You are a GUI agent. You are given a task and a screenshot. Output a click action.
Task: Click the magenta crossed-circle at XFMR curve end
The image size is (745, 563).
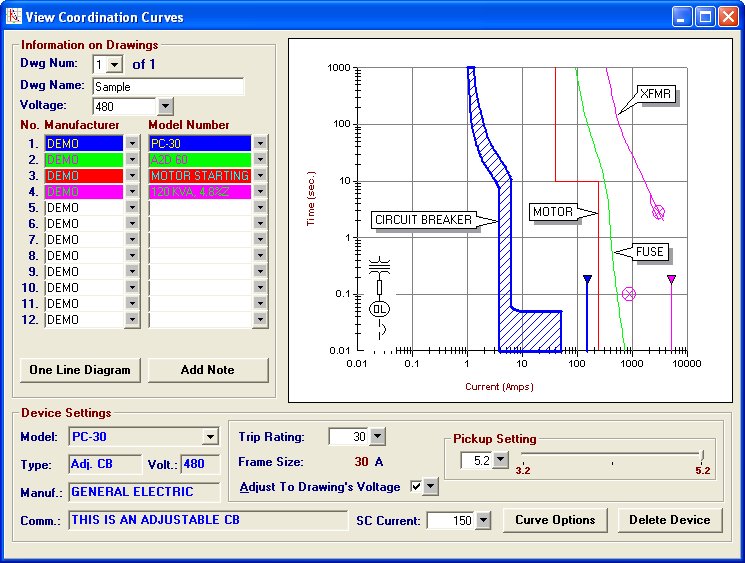coord(658,212)
